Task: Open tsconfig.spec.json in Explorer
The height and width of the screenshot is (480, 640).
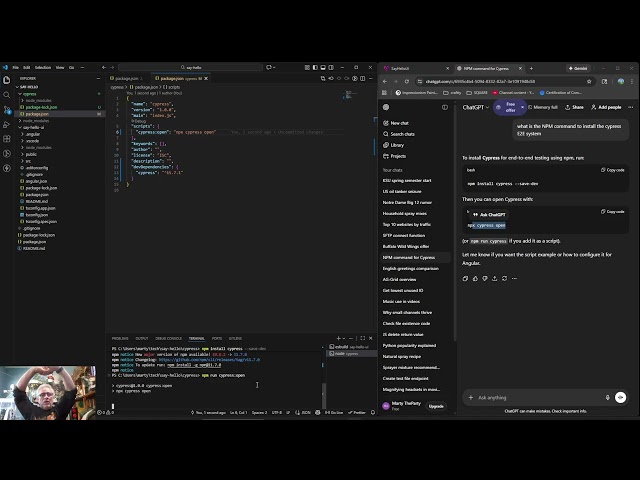Action: pyautogui.click(x=41, y=222)
